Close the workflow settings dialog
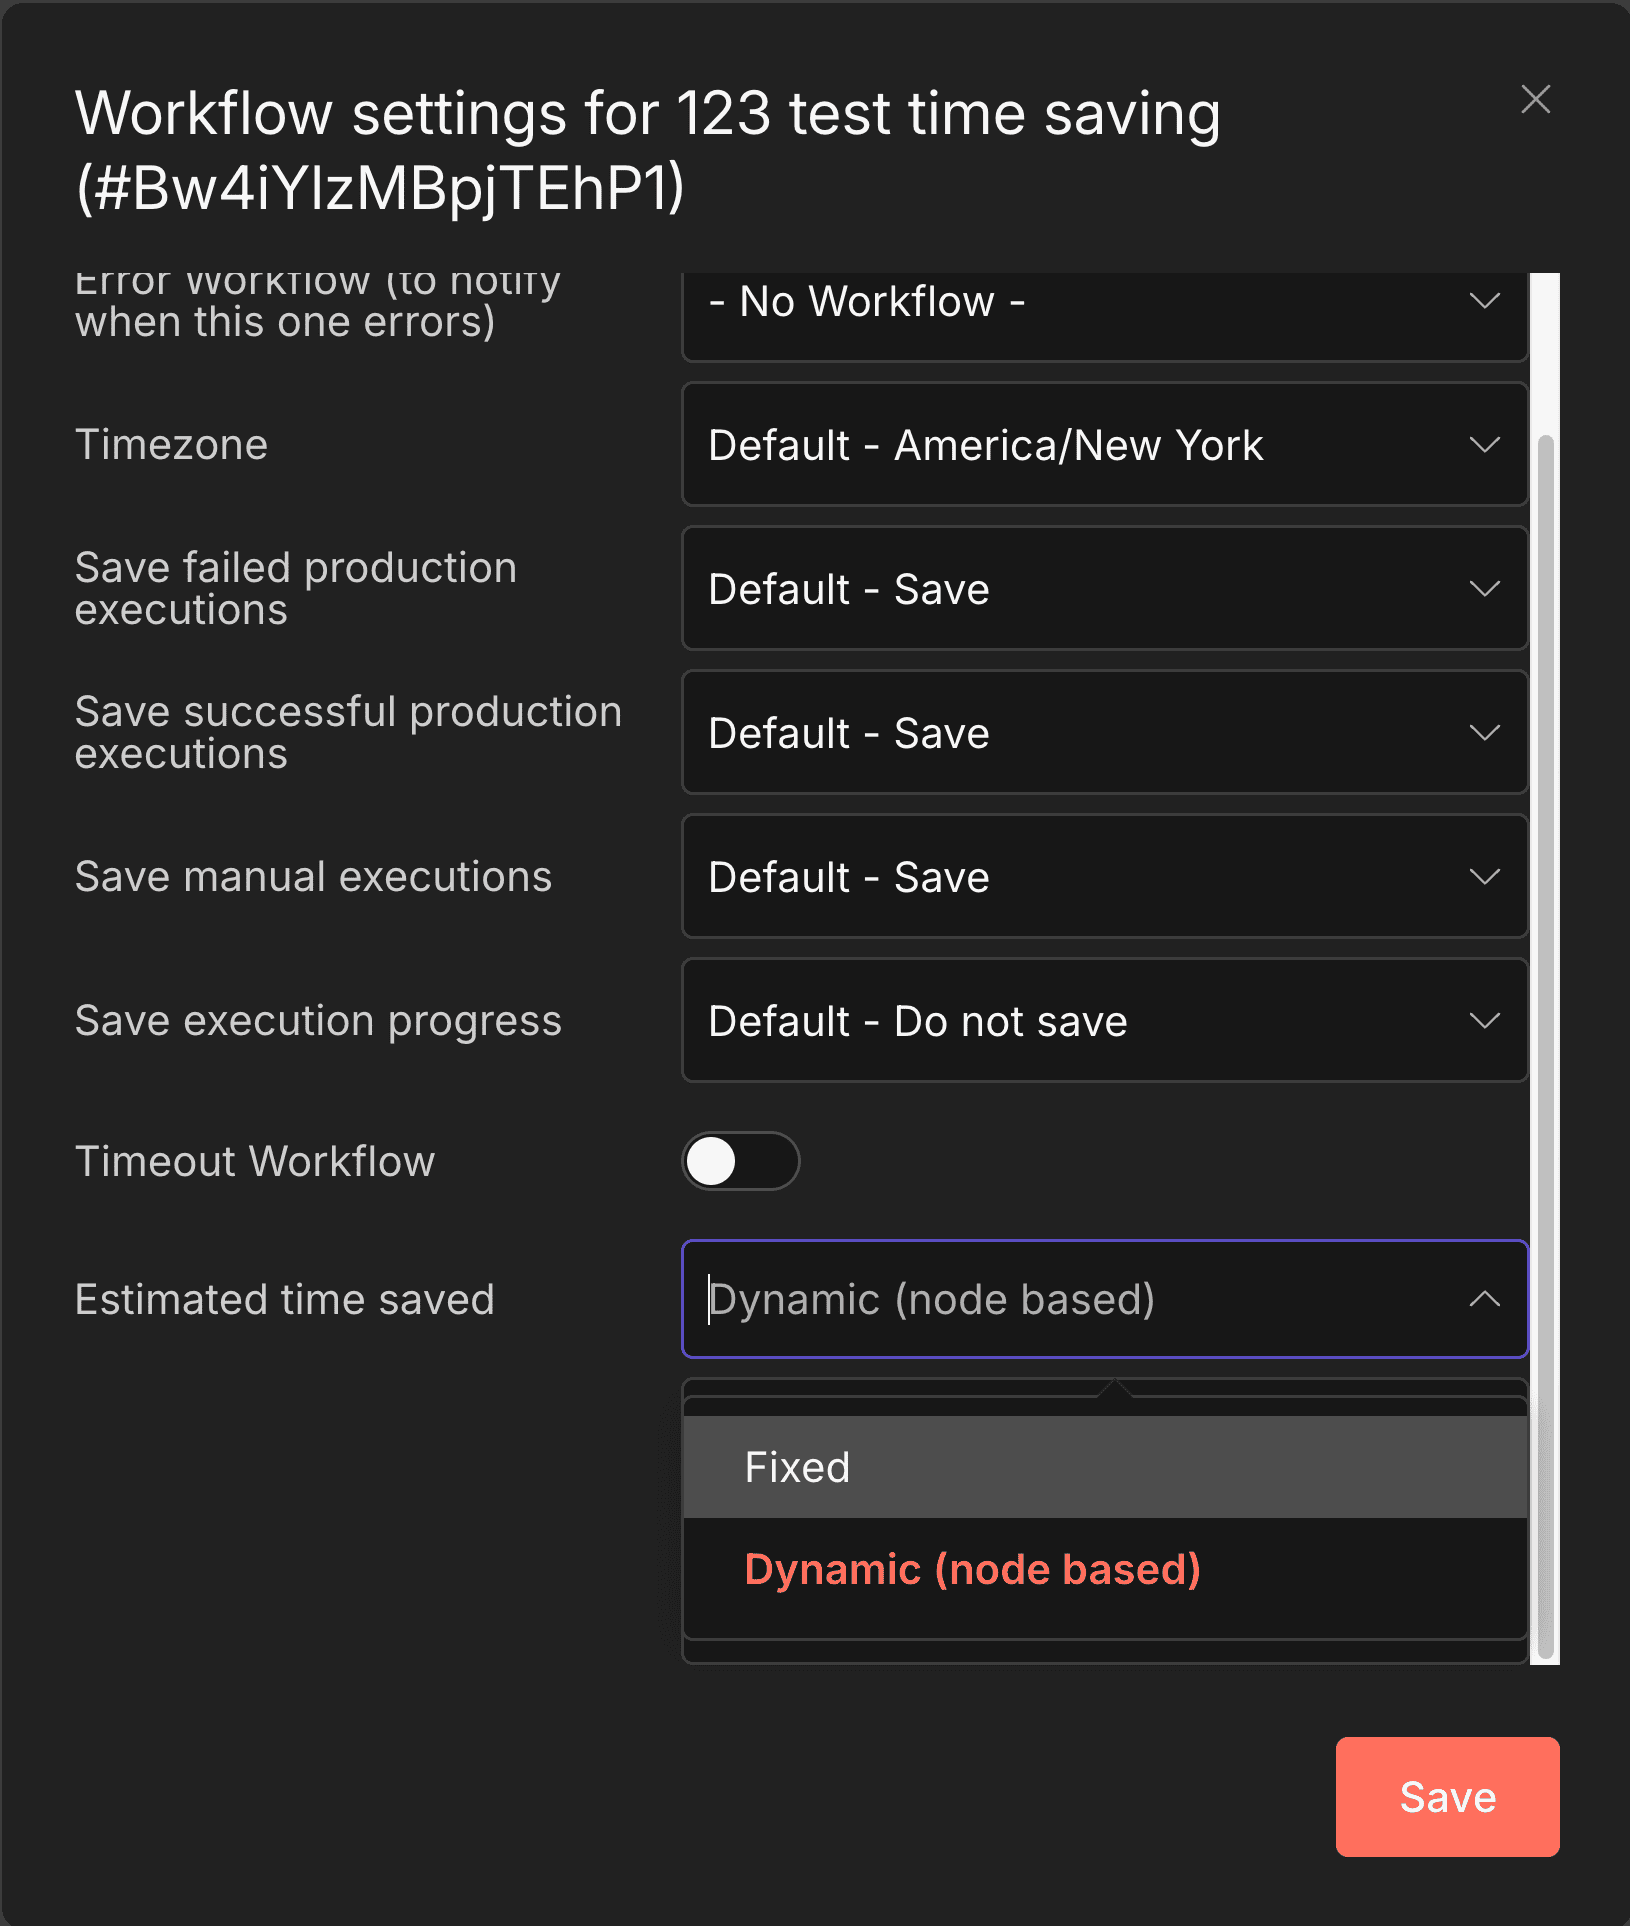1630x1926 pixels. click(x=1536, y=99)
